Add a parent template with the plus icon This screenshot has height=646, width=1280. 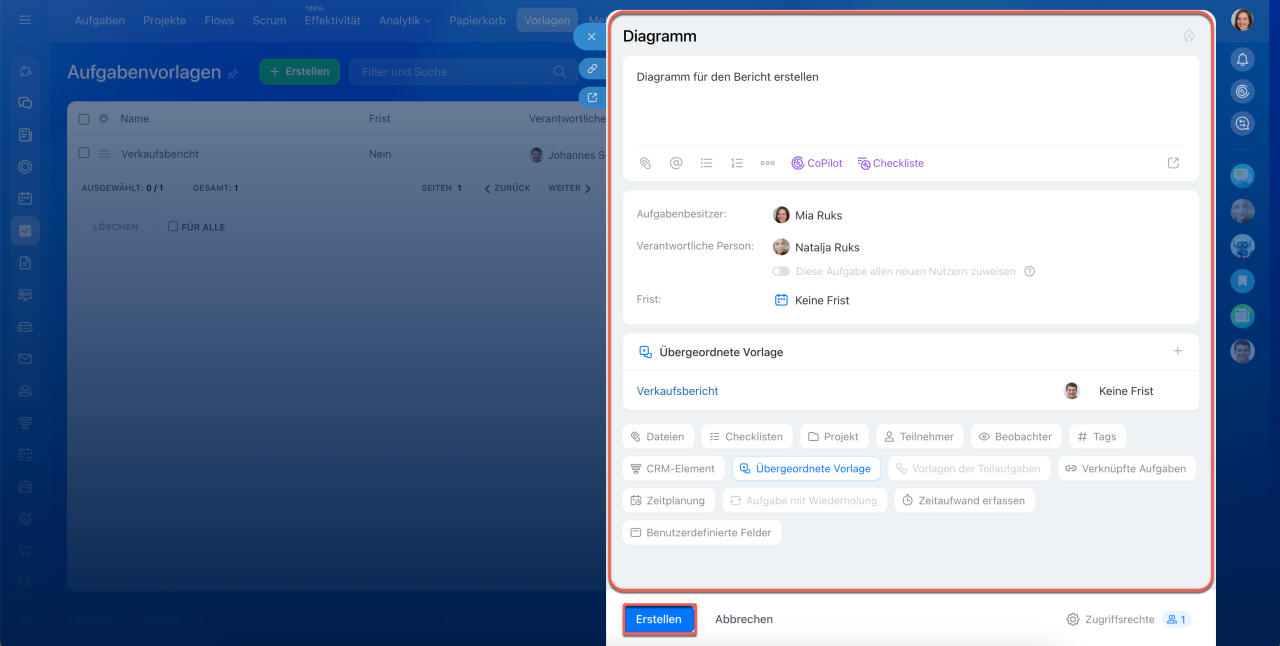1178,351
